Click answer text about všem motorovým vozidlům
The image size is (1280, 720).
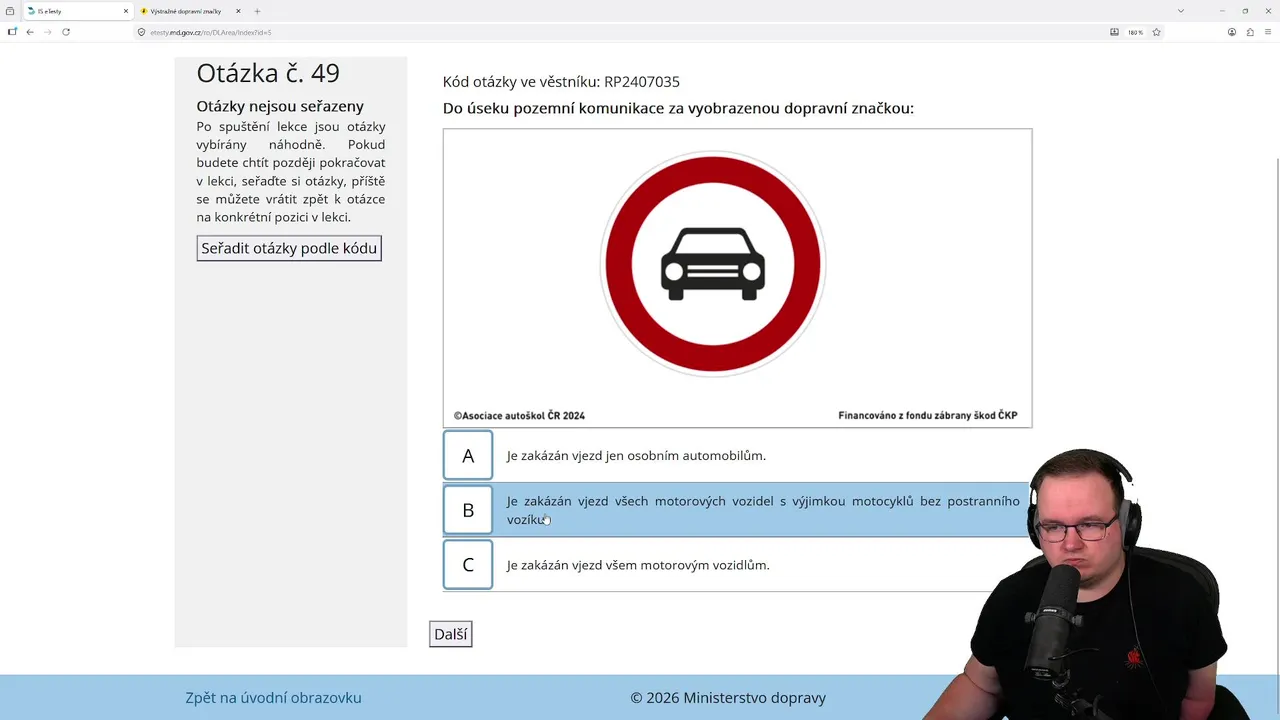click(638, 565)
